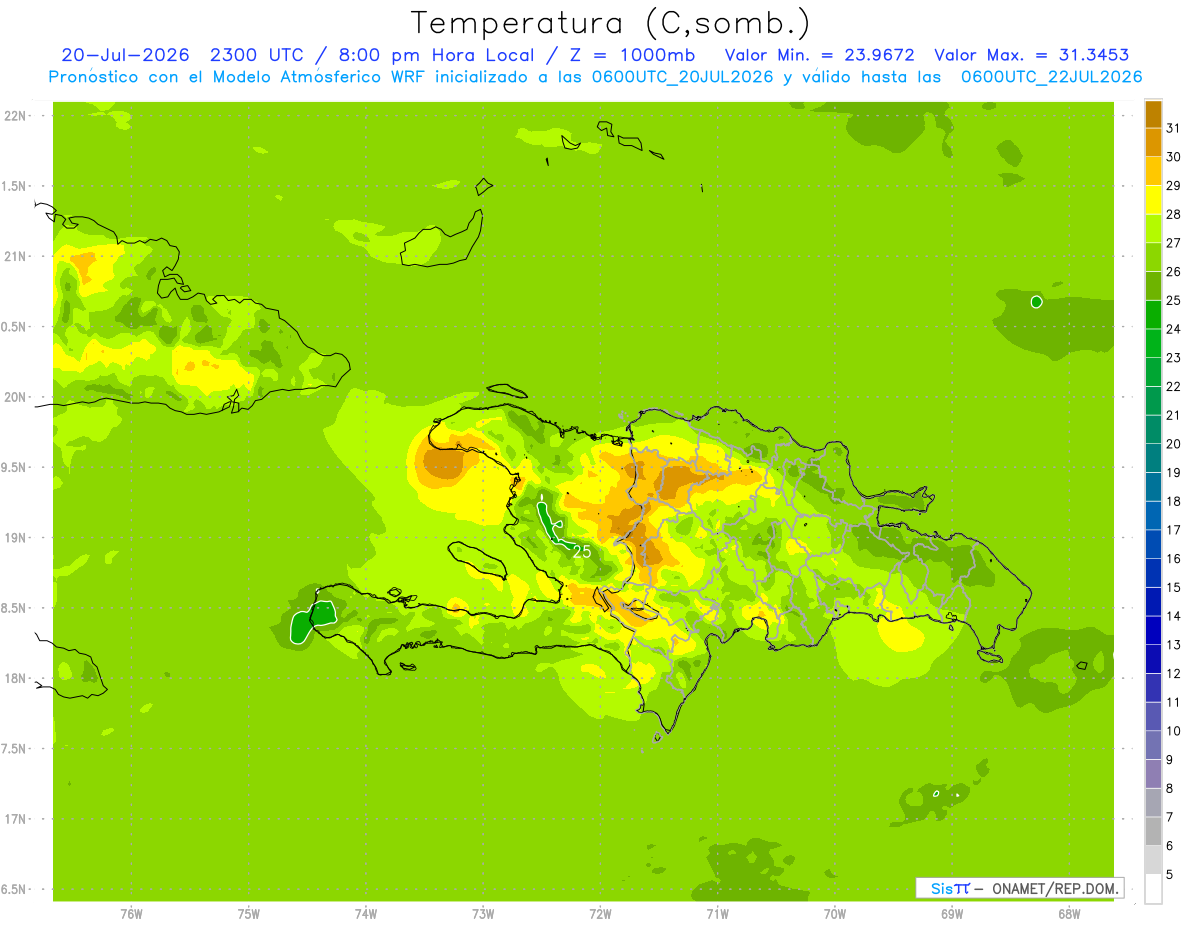Viewport: 1200px width, 927px height.
Task: Click the "21N" latitude label
Action: [x=17, y=257]
